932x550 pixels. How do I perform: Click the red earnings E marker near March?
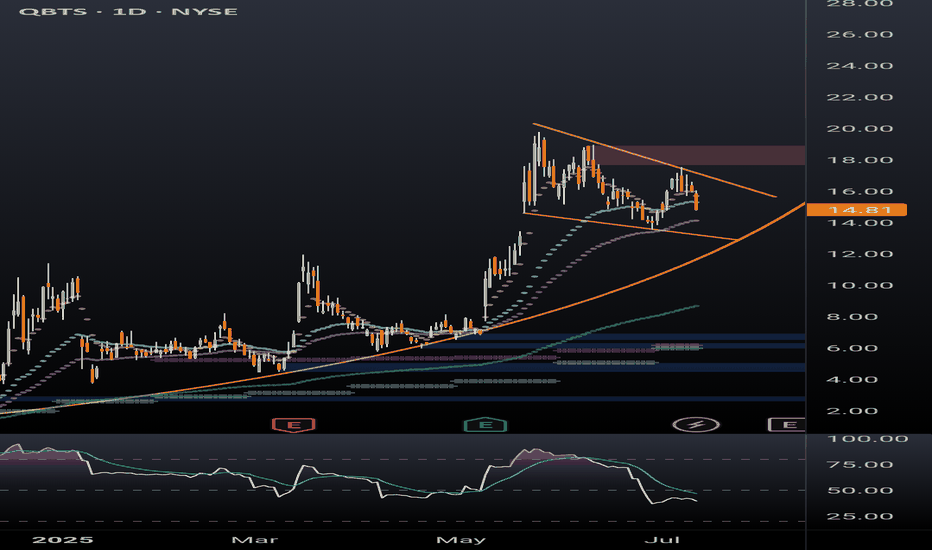(x=294, y=425)
